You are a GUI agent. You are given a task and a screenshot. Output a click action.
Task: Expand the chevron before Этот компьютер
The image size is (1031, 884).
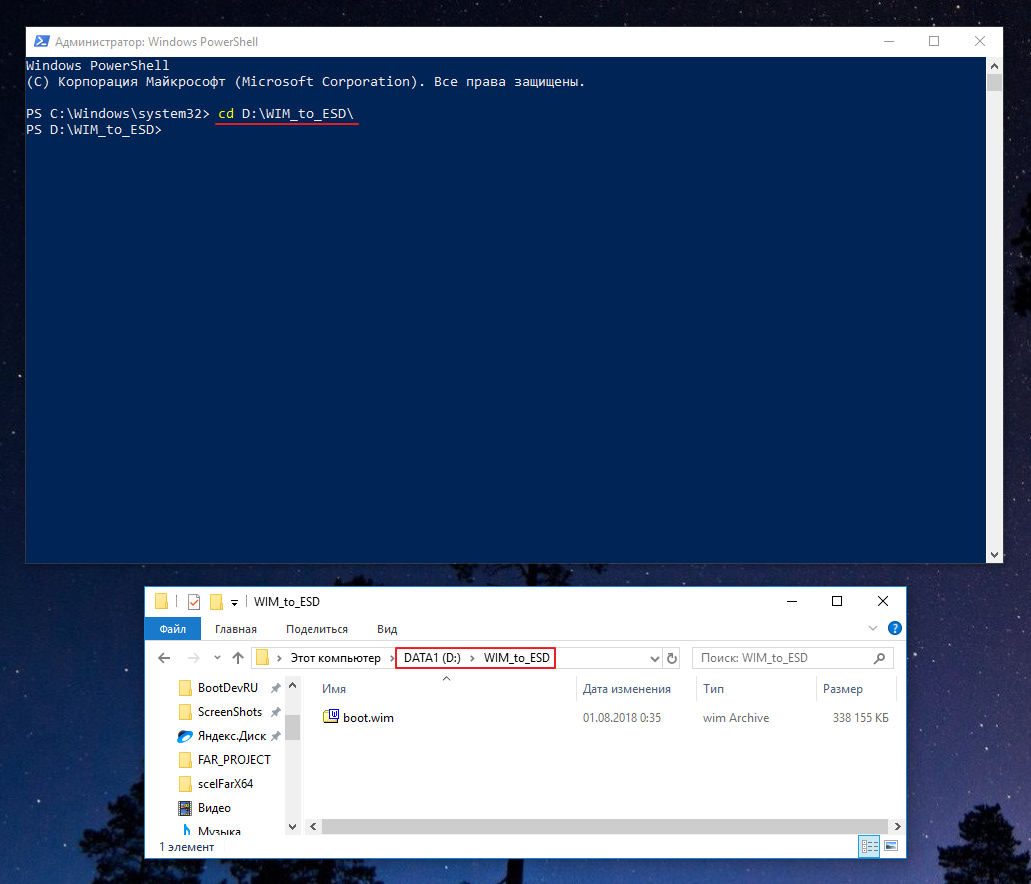(x=279, y=658)
